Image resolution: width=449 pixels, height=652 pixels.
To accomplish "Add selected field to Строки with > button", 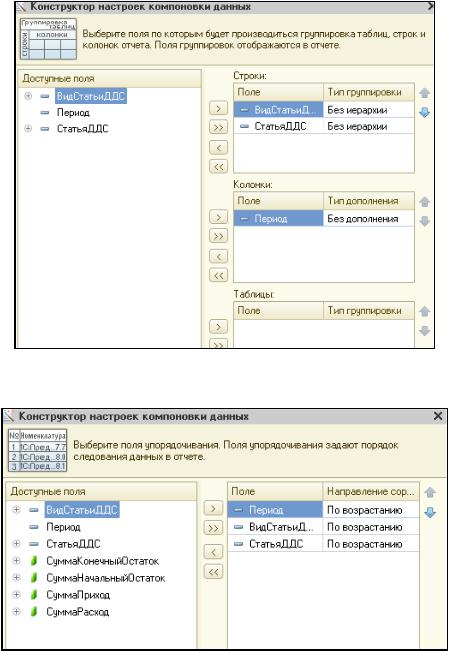I will 218,109.
